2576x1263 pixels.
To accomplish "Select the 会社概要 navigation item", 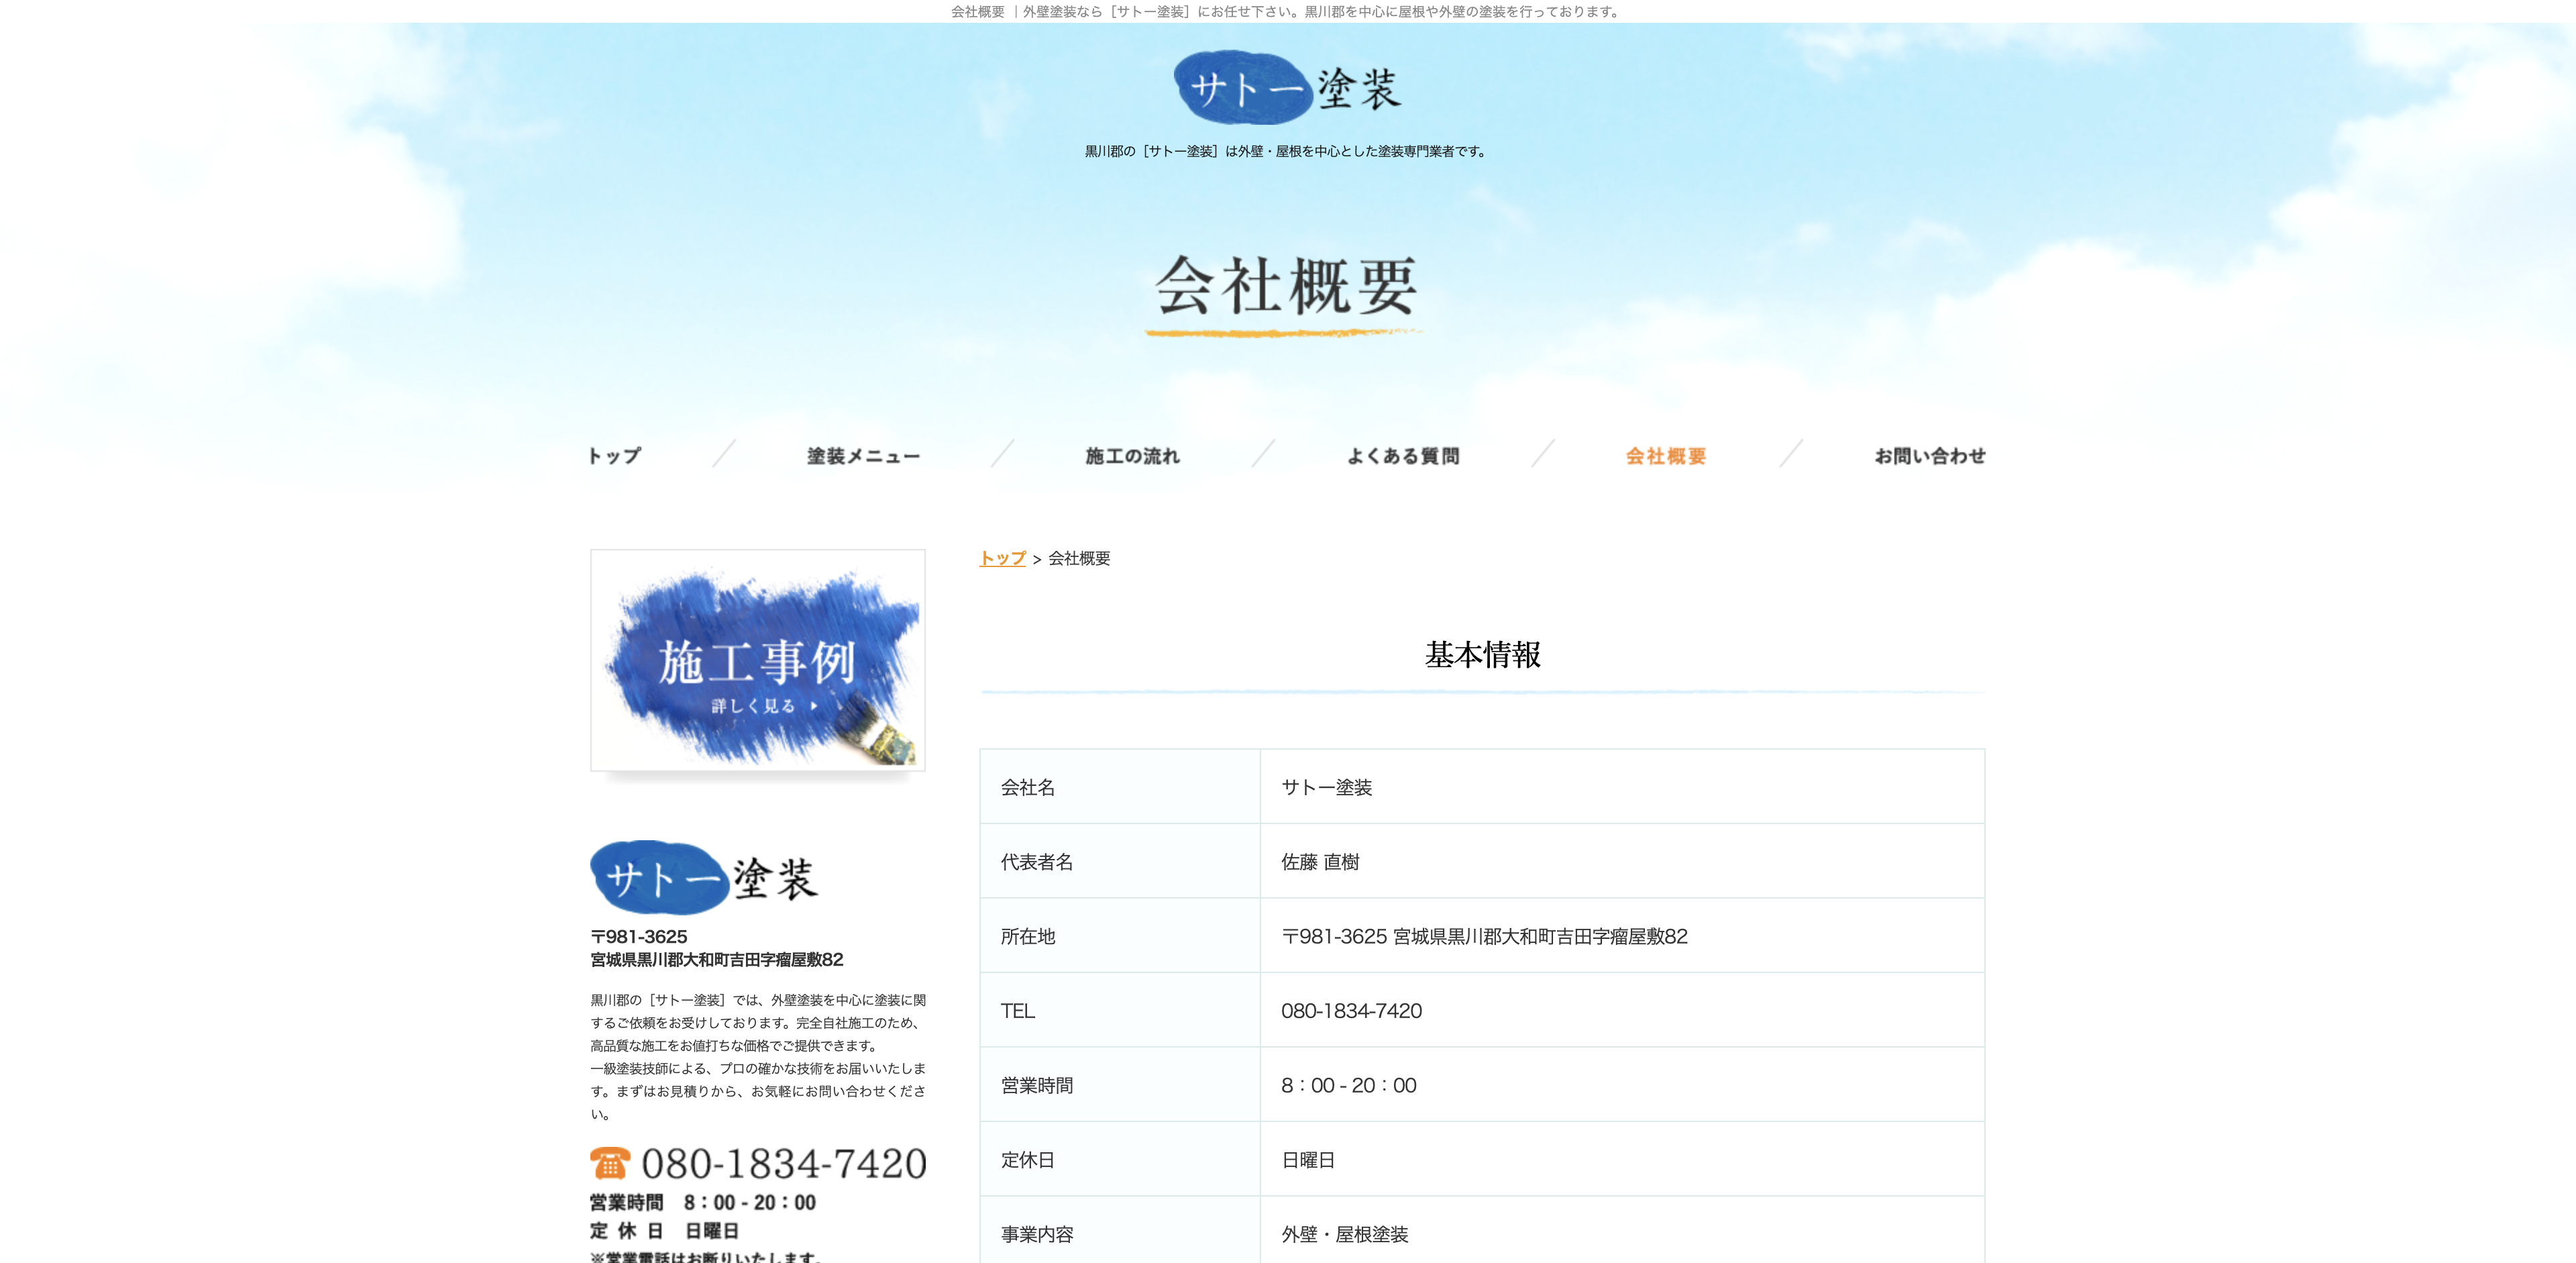I will click(x=1666, y=456).
